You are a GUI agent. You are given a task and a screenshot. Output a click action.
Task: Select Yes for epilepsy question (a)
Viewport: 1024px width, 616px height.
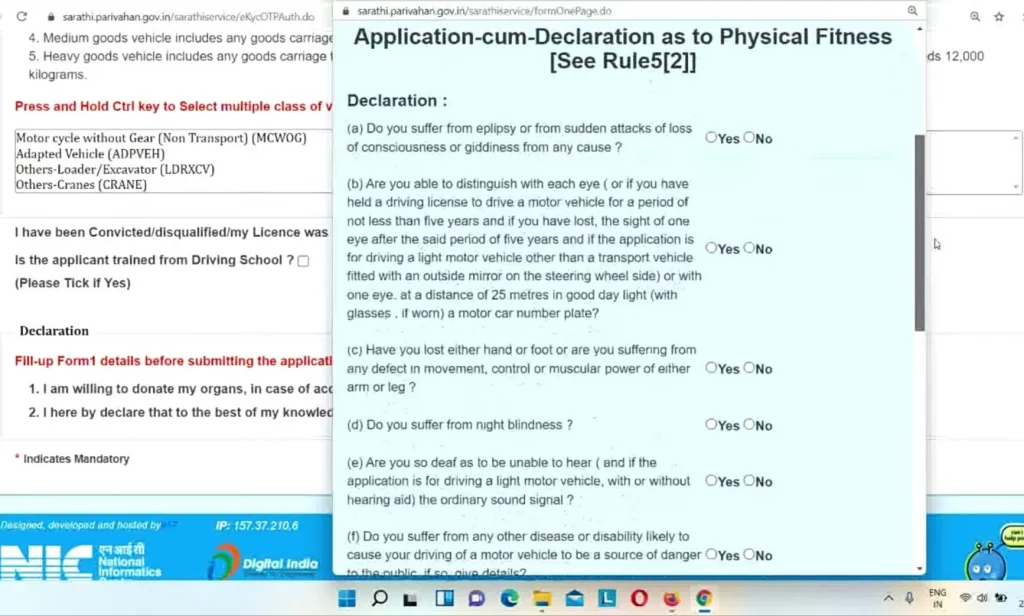(711, 138)
